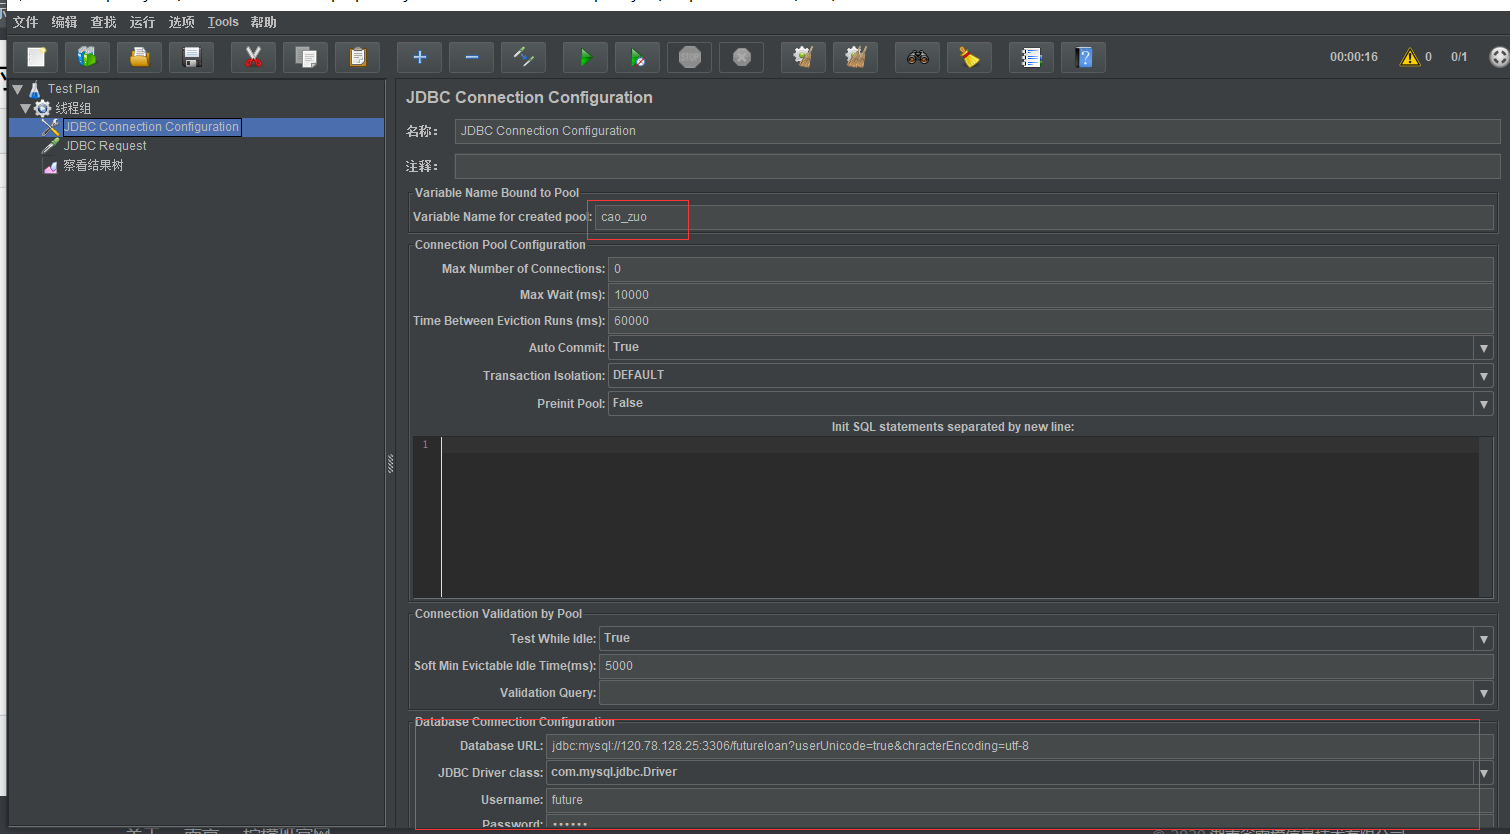Paste from clipboard using toolbar icon
The height and width of the screenshot is (834, 1510).
coord(358,57)
